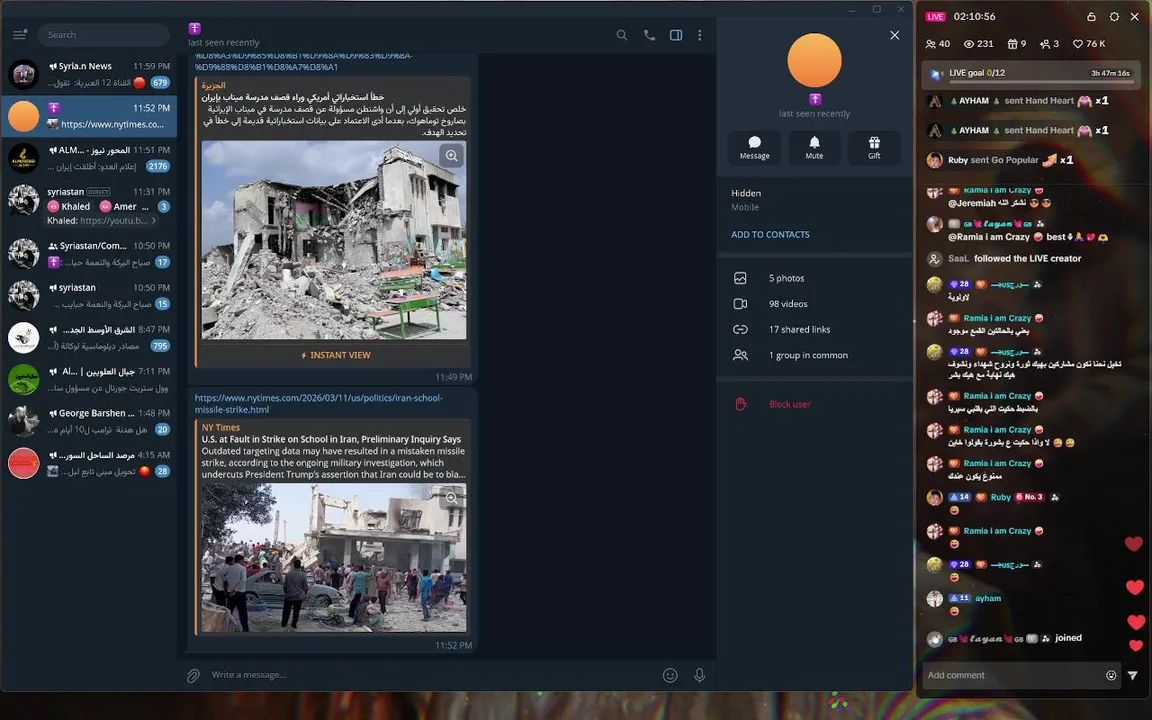
Task: Click Block user option
Action: pyautogui.click(x=814, y=404)
